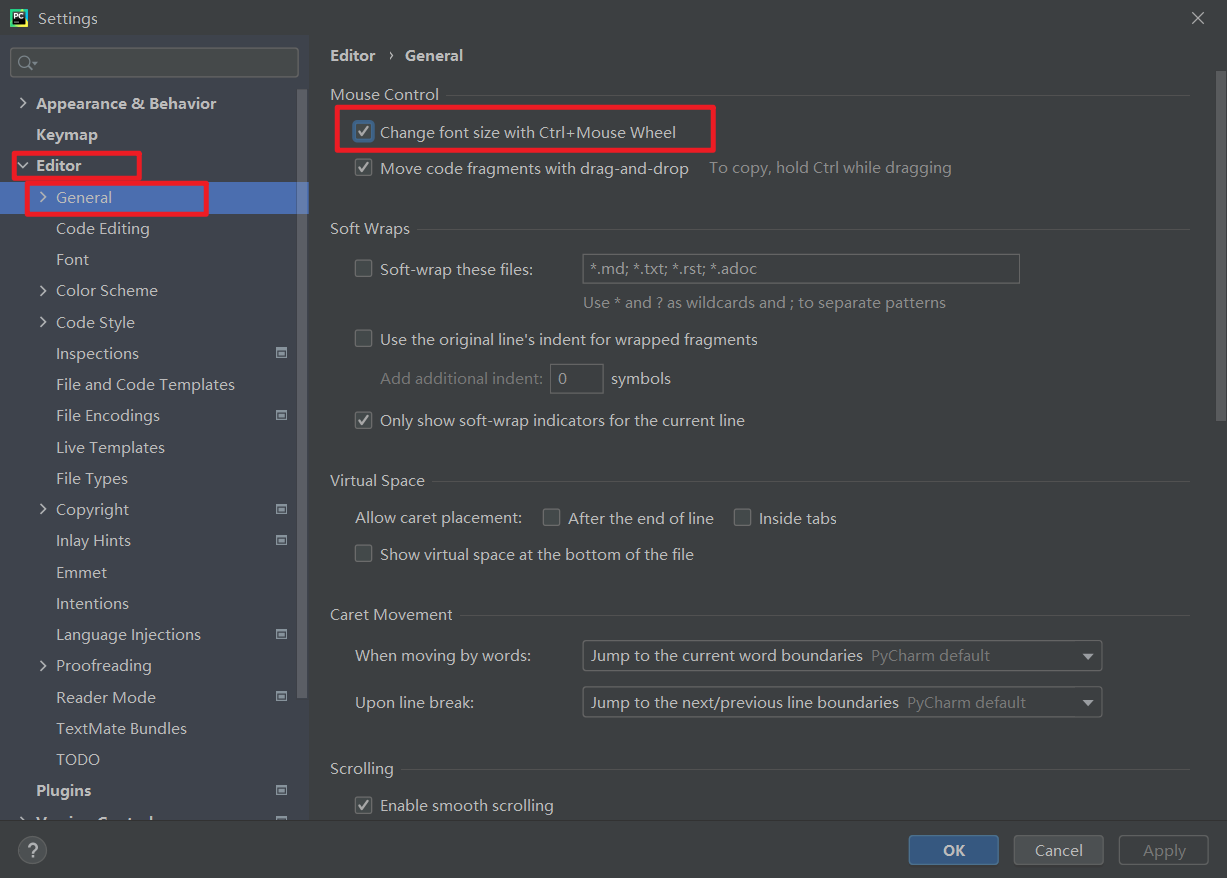Click the help question mark icon
The image size is (1227, 878).
[32, 851]
